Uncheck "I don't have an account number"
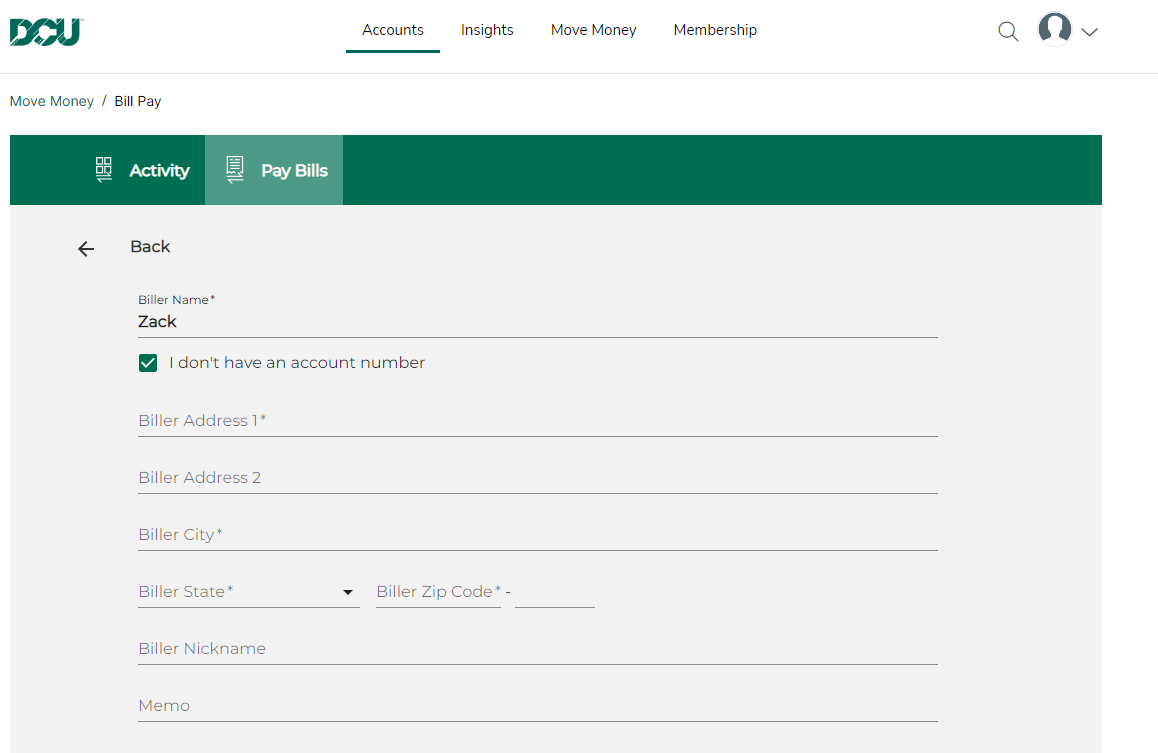This screenshot has height=753, width=1158. click(148, 363)
